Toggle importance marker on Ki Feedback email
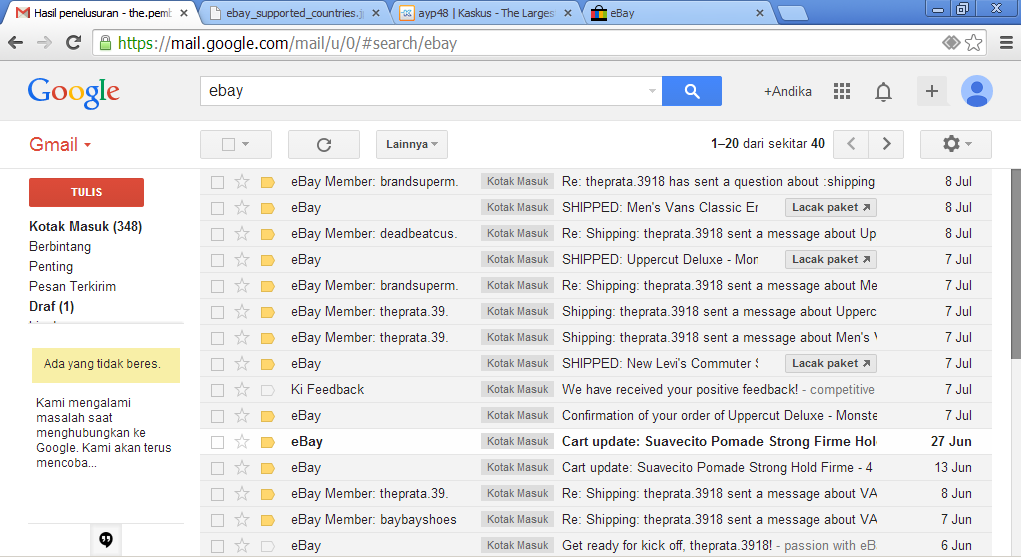The width and height of the screenshot is (1021, 558). 268,390
